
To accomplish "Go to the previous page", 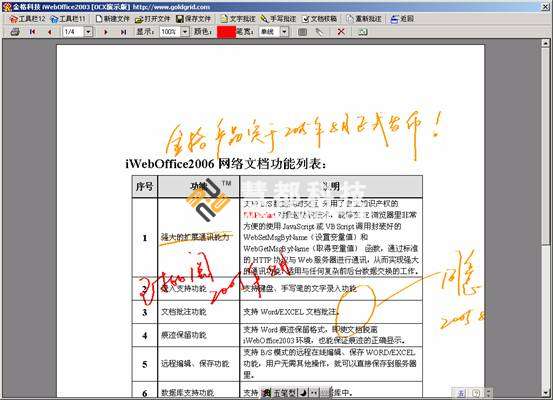I will click(x=50, y=32).
